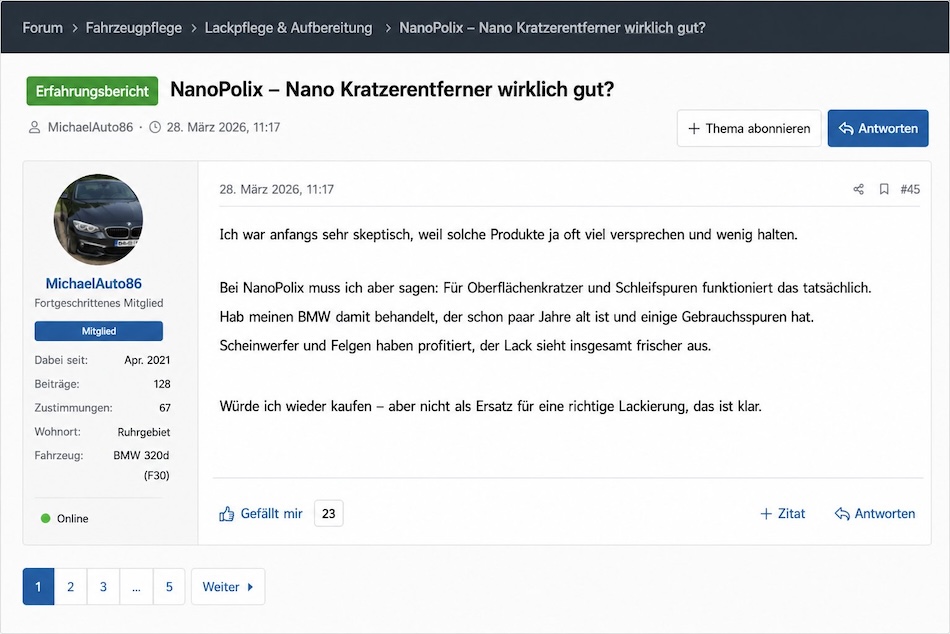The width and height of the screenshot is (950, 634).
Task: Click the thread title heading
Action: tap(392, 90)
